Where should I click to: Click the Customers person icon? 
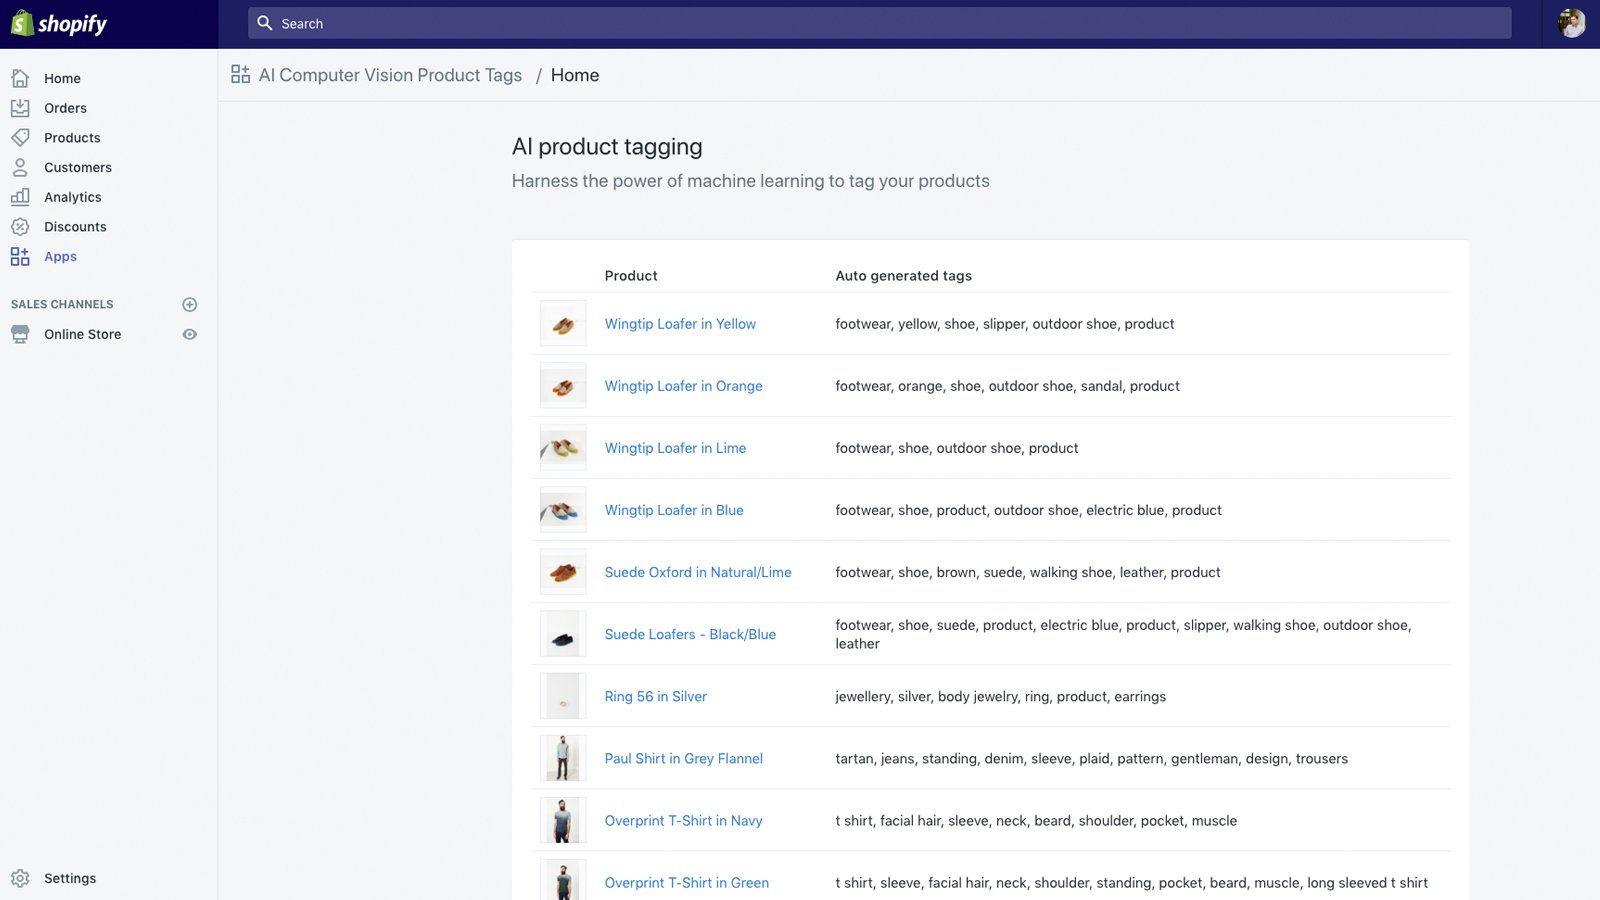20,167
